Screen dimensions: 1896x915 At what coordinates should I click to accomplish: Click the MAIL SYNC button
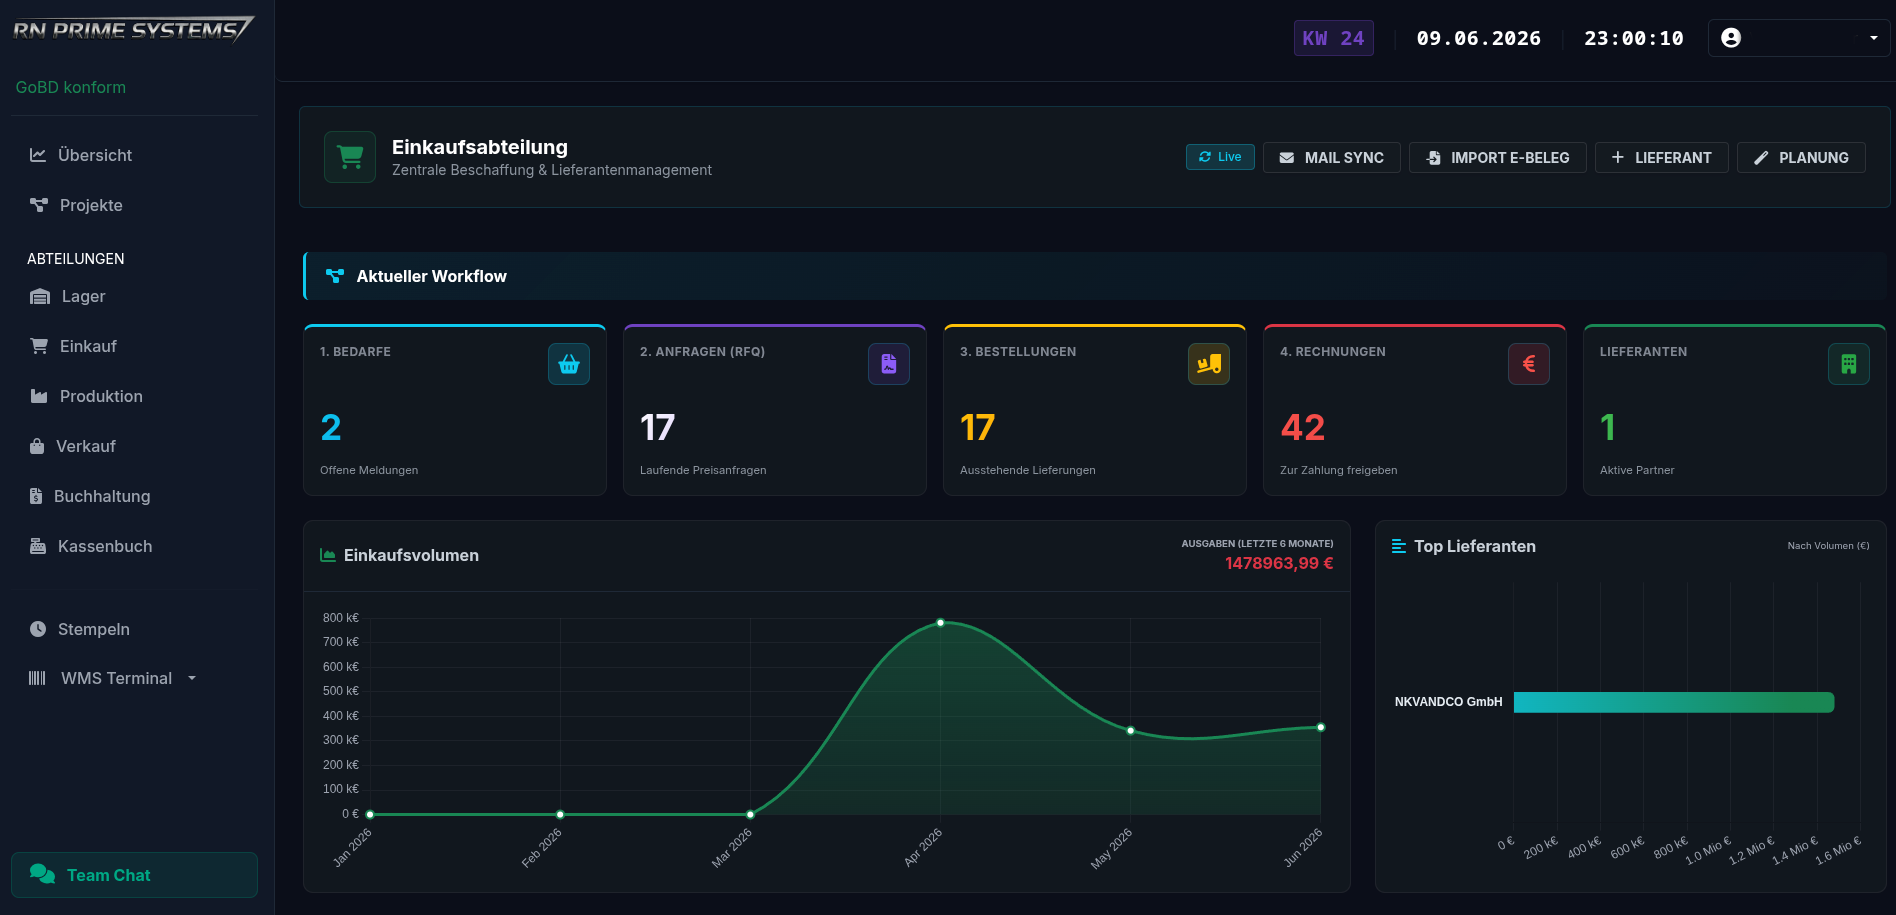click(1331, 157)
